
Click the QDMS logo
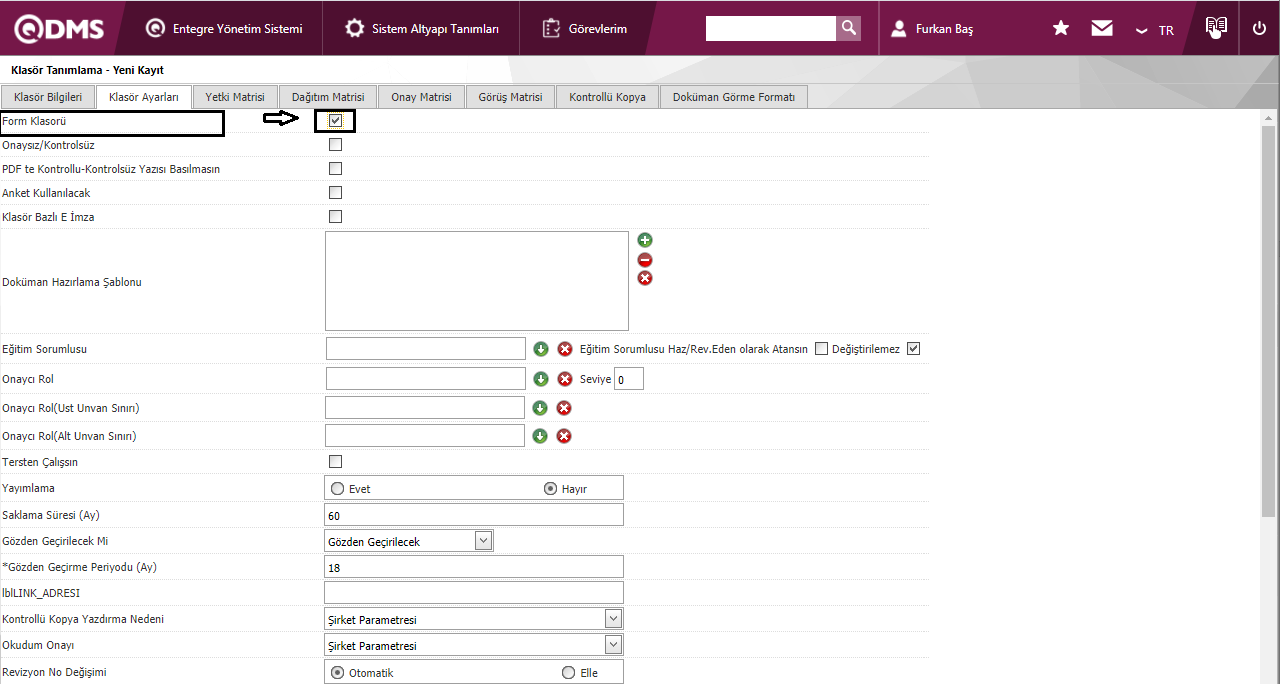(x=59, y=29)
